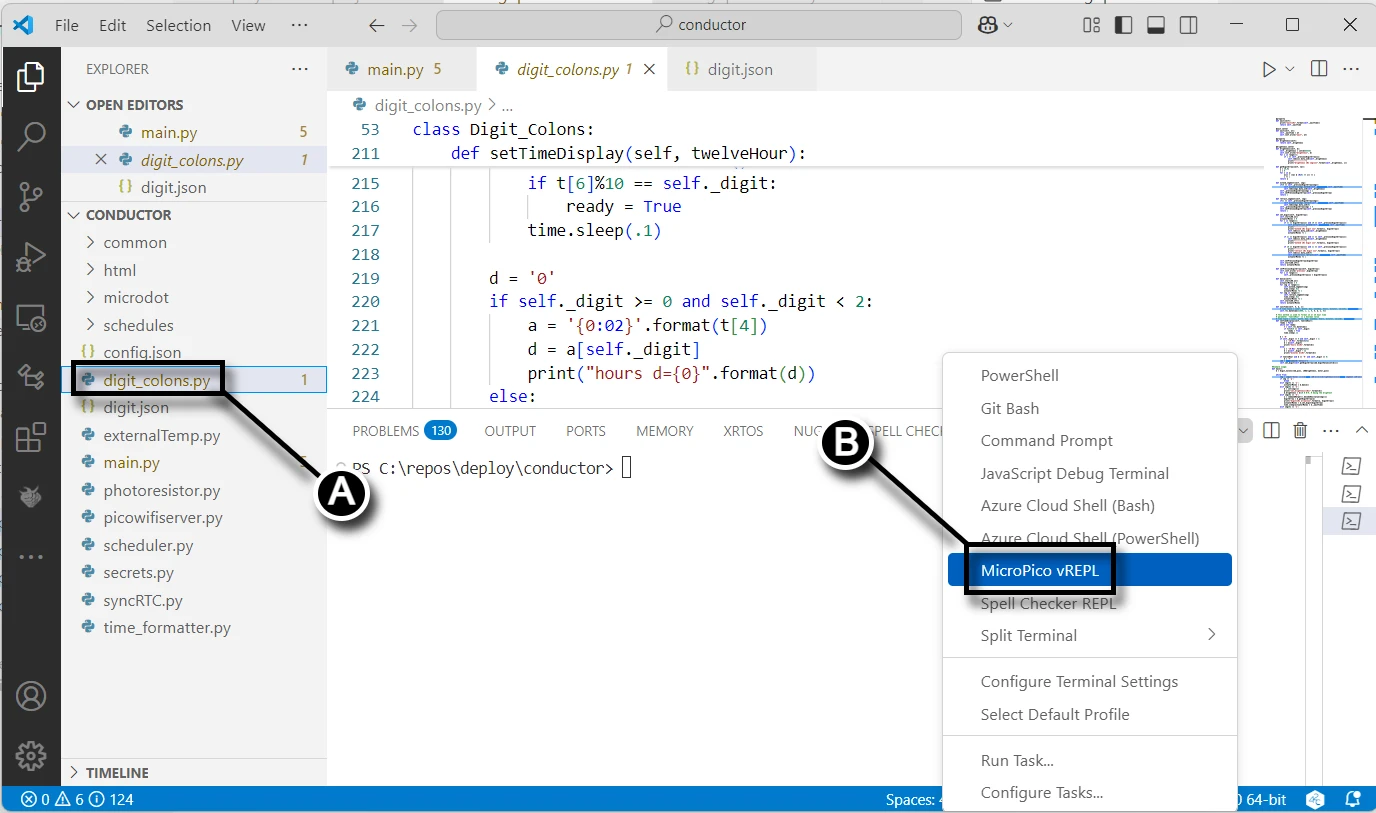Viewport: 1376px width, 813px height.
Task: Open the Copilot dropdown chevron
Action: click(x=1008, y=25)
